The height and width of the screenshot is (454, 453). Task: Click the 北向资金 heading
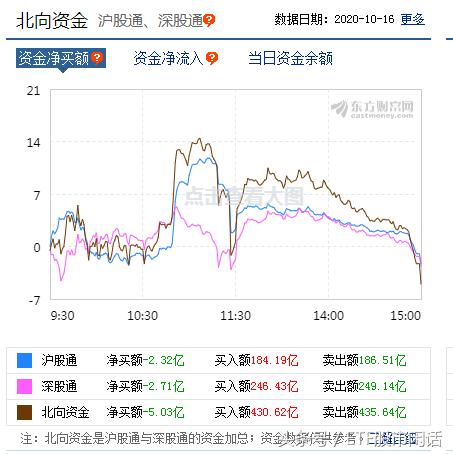click(x=52, y=21)
